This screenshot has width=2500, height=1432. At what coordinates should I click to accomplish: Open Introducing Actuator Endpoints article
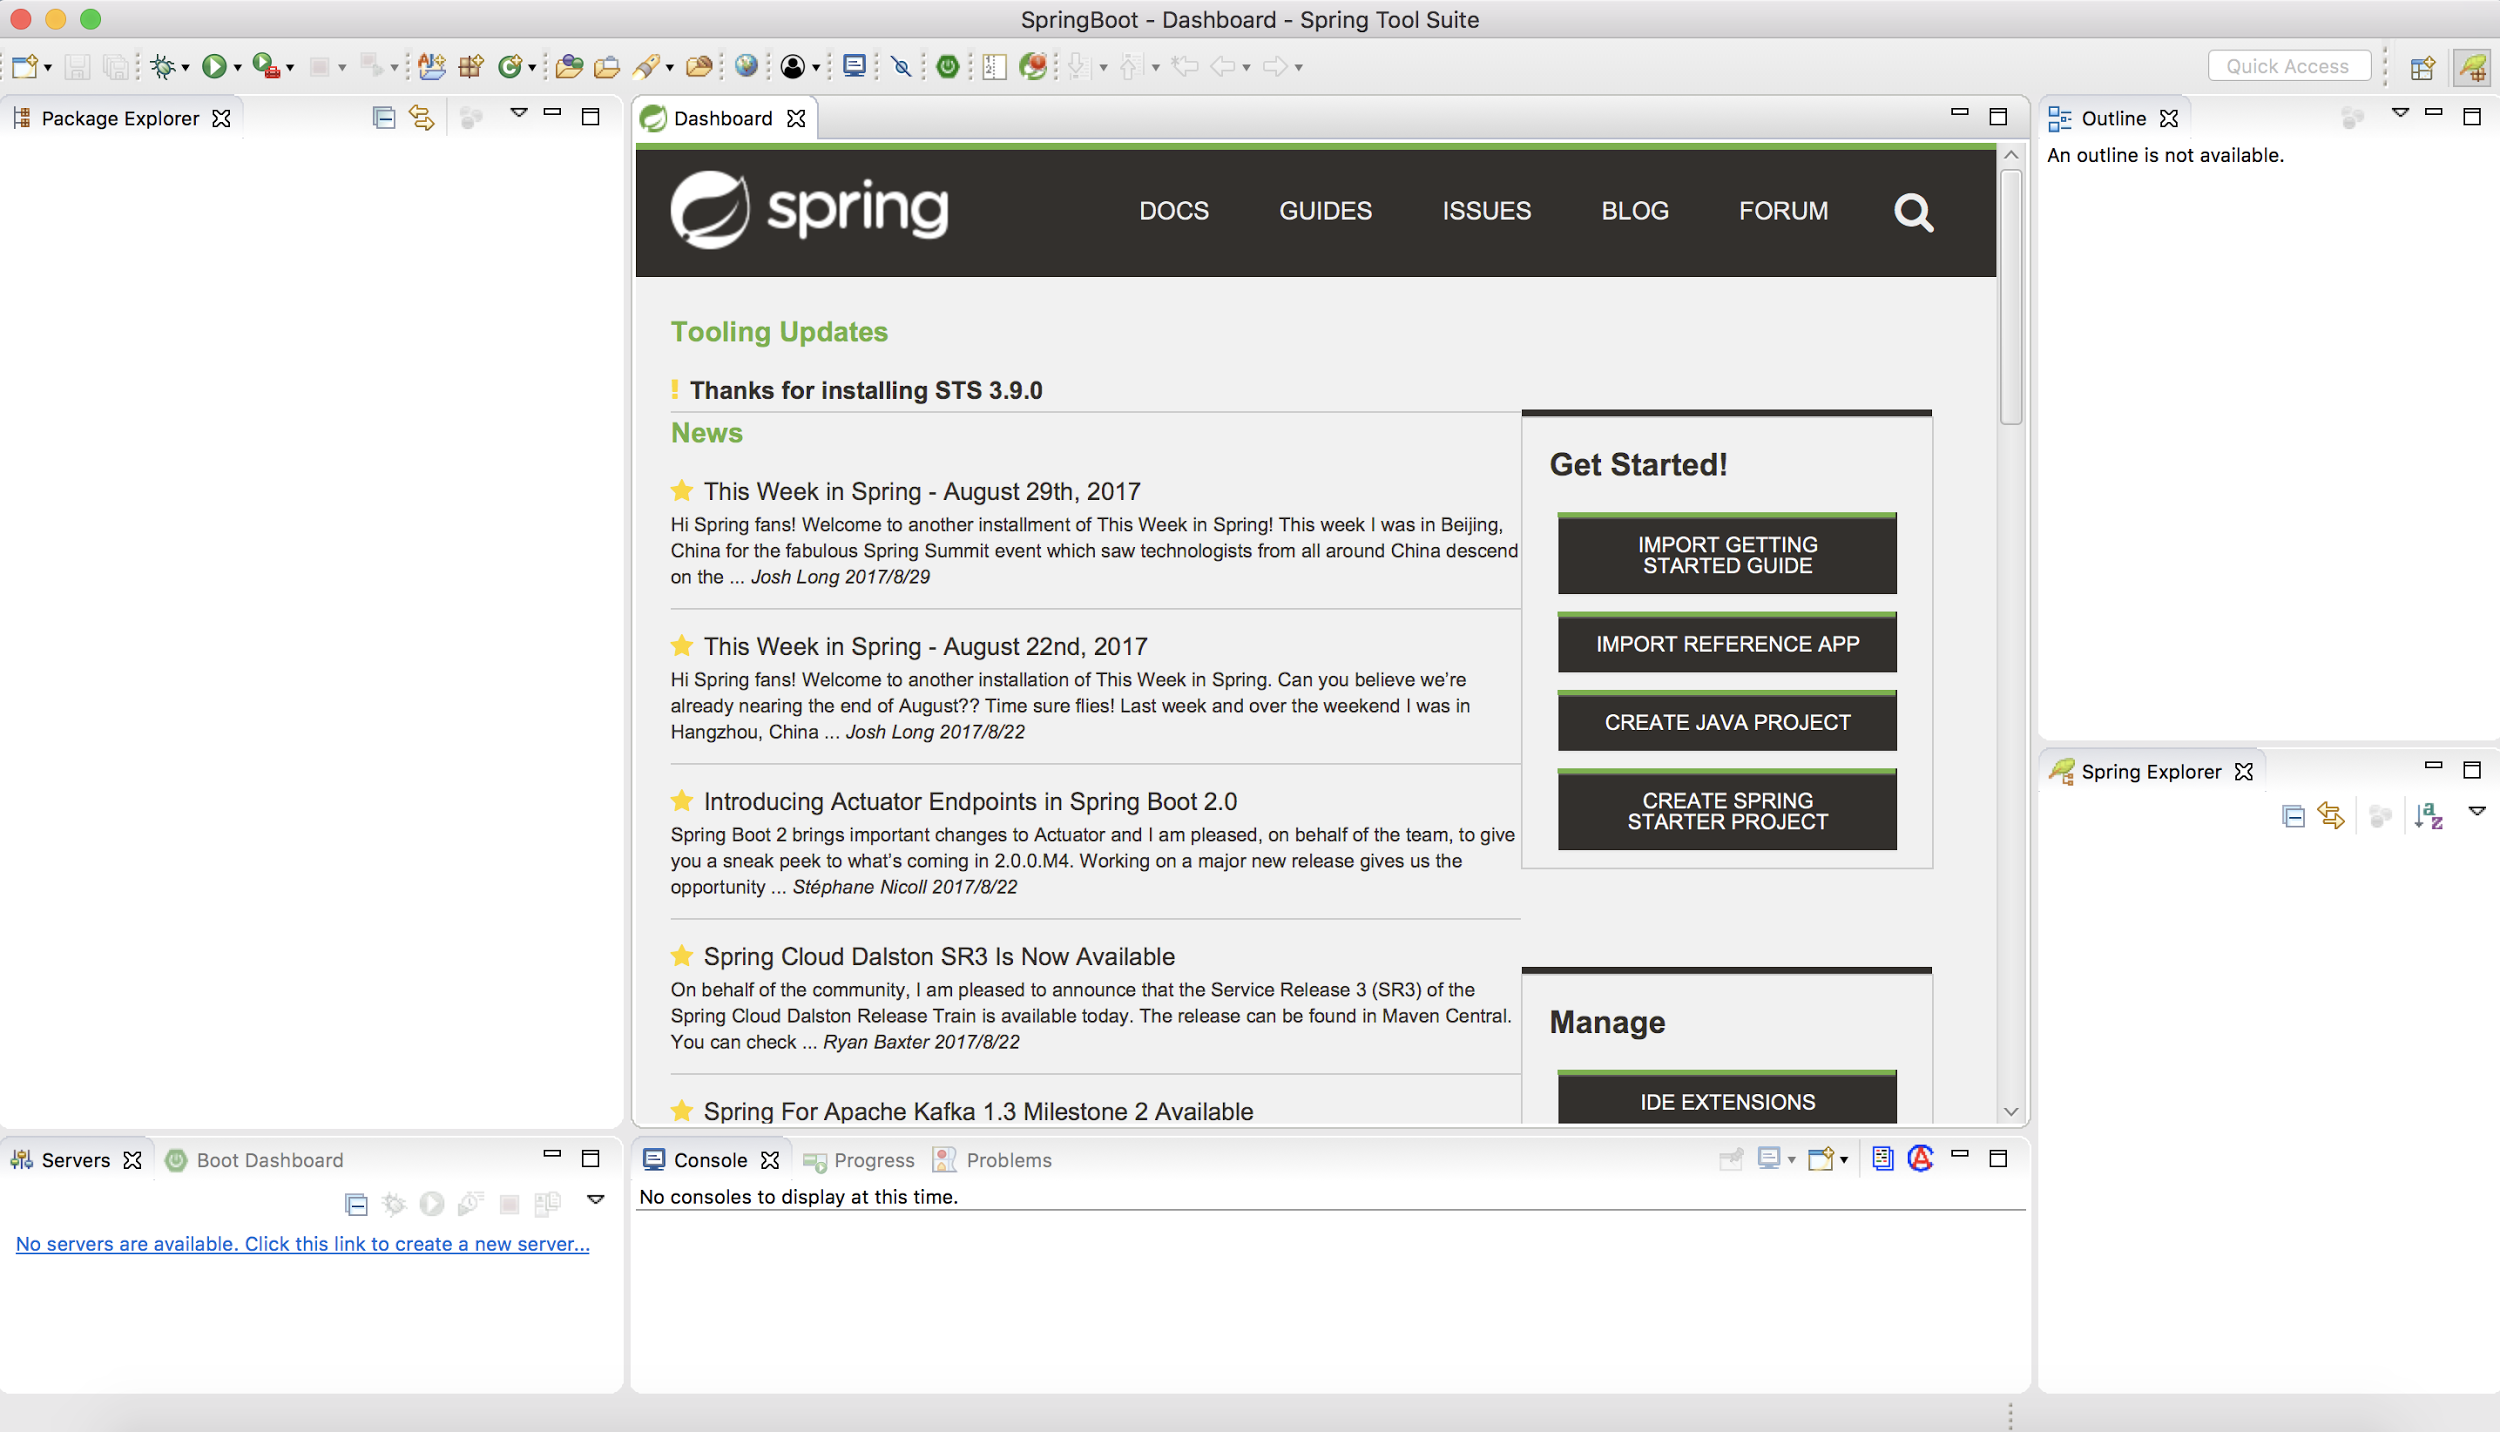pos(970,802)
